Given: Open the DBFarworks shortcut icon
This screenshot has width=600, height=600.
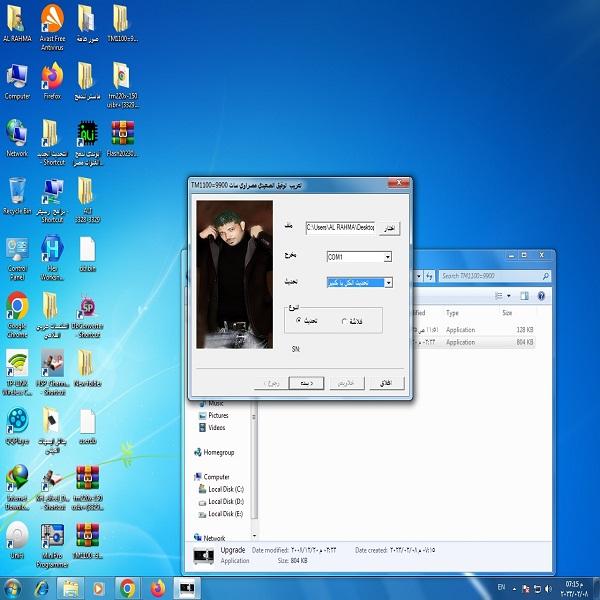Looking at the screenshot, I should coord(88,316).
